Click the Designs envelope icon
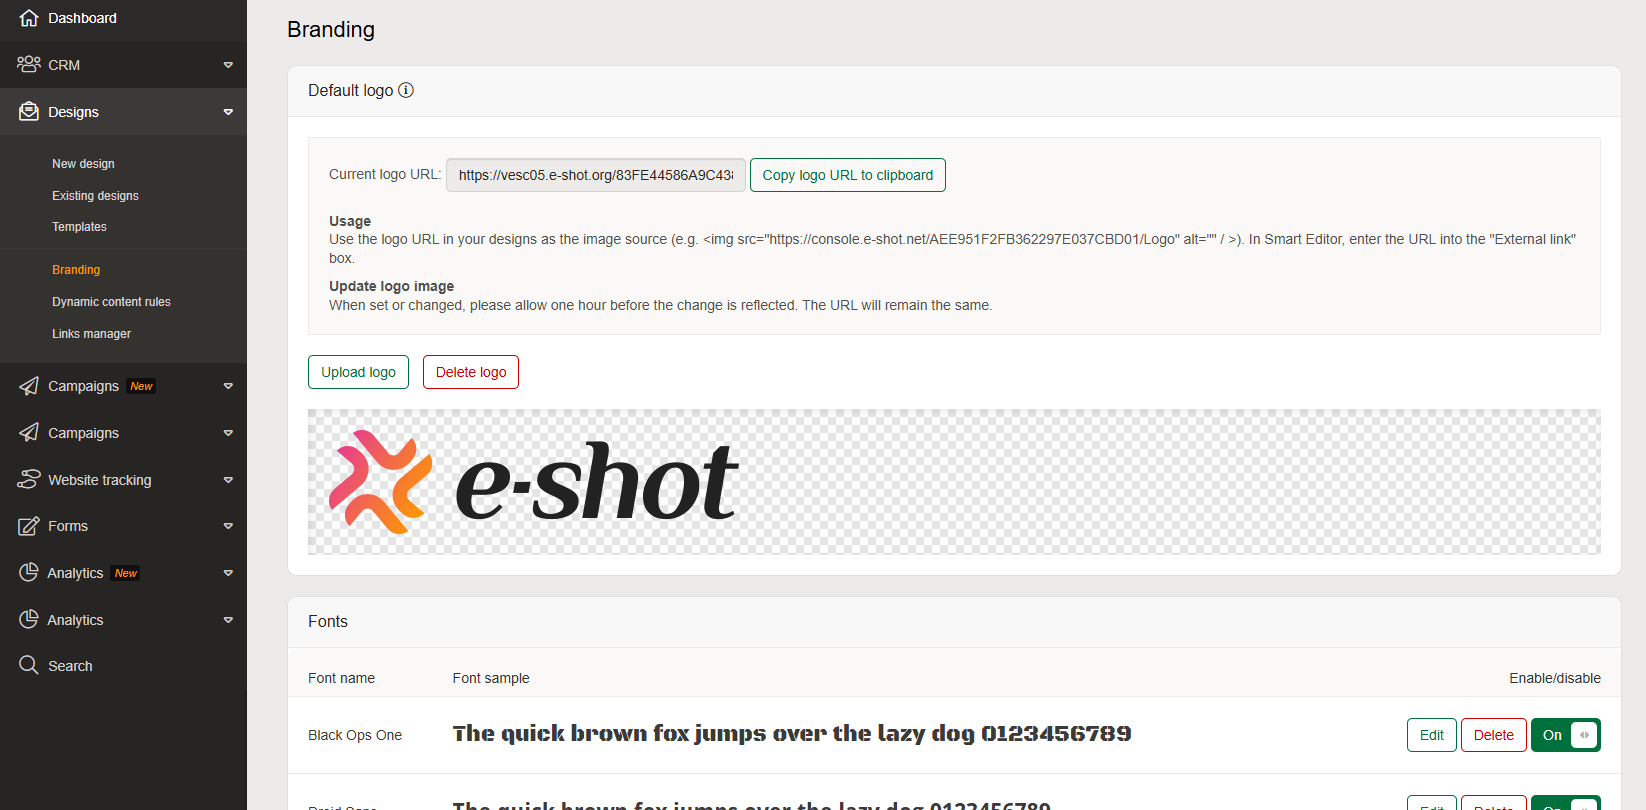This screenshot has height=810, width=1646. tap(29, 111)
